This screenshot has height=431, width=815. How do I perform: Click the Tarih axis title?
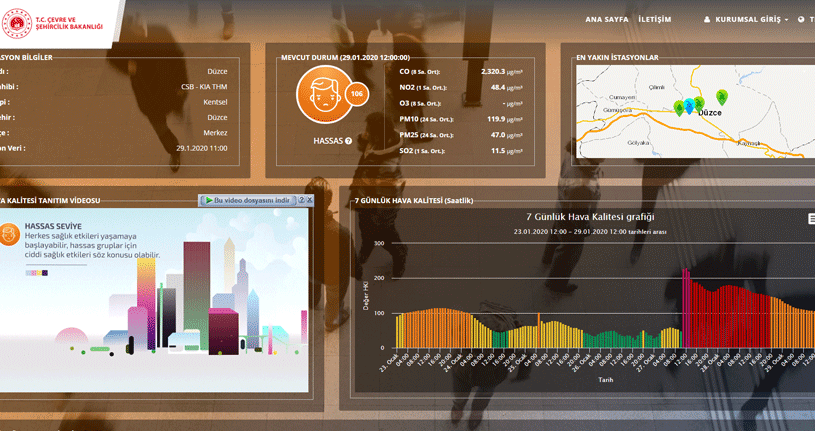(605, 380)
